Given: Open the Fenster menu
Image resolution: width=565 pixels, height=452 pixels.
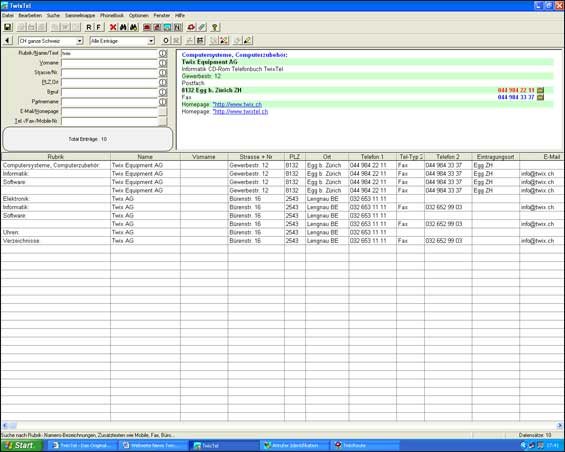Looking at the screenshot, I should (162, 15).
